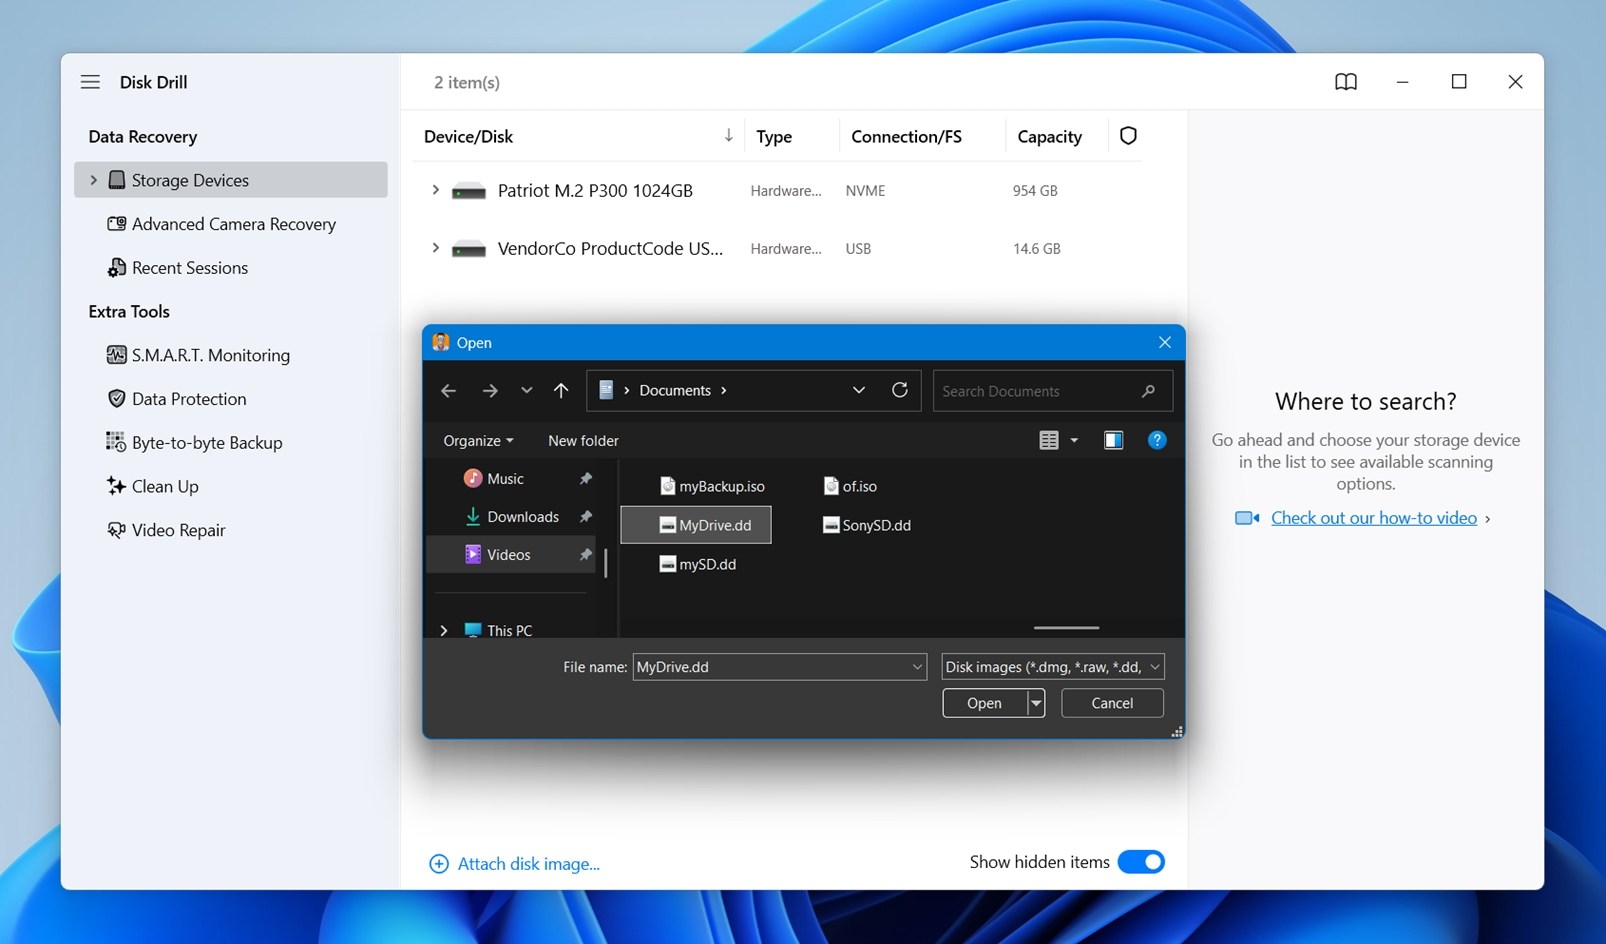Close the Open dialog
Image resolution: width=1606 pixels, height=944 pixels.
coord(1164,342)
